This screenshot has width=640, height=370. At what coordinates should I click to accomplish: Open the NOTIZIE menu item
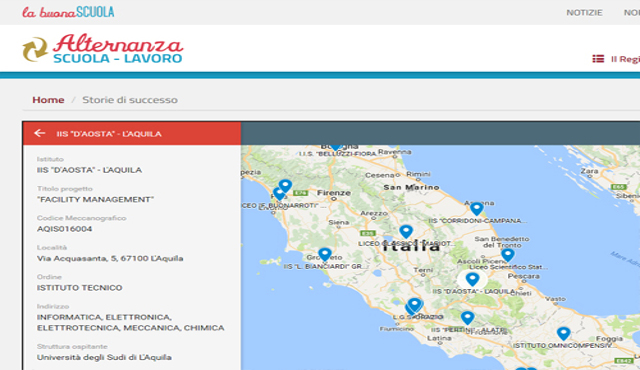point(584,13)
